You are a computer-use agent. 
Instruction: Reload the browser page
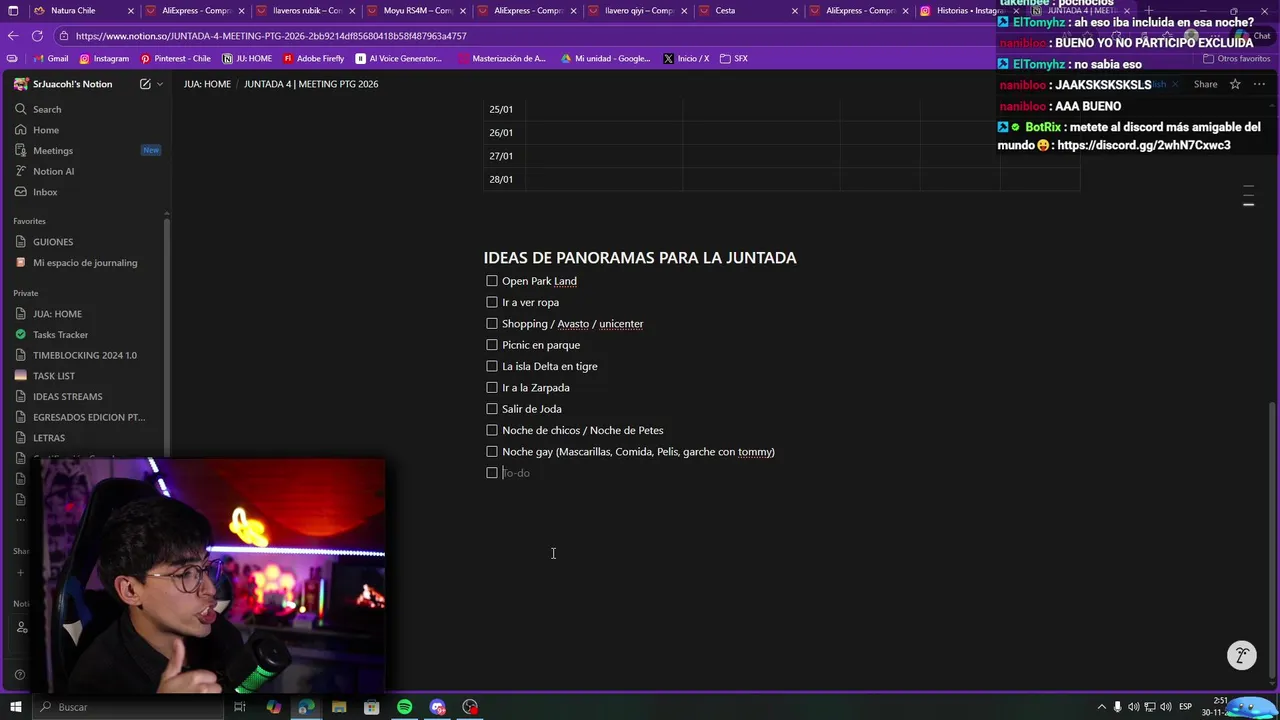pyautogui.click(x=37, y=35)
